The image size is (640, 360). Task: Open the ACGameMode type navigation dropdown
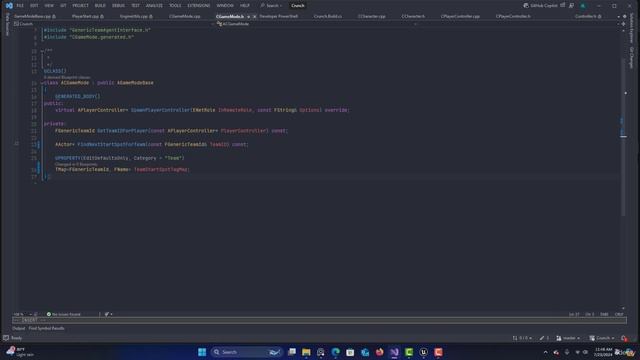coord(316,24)
